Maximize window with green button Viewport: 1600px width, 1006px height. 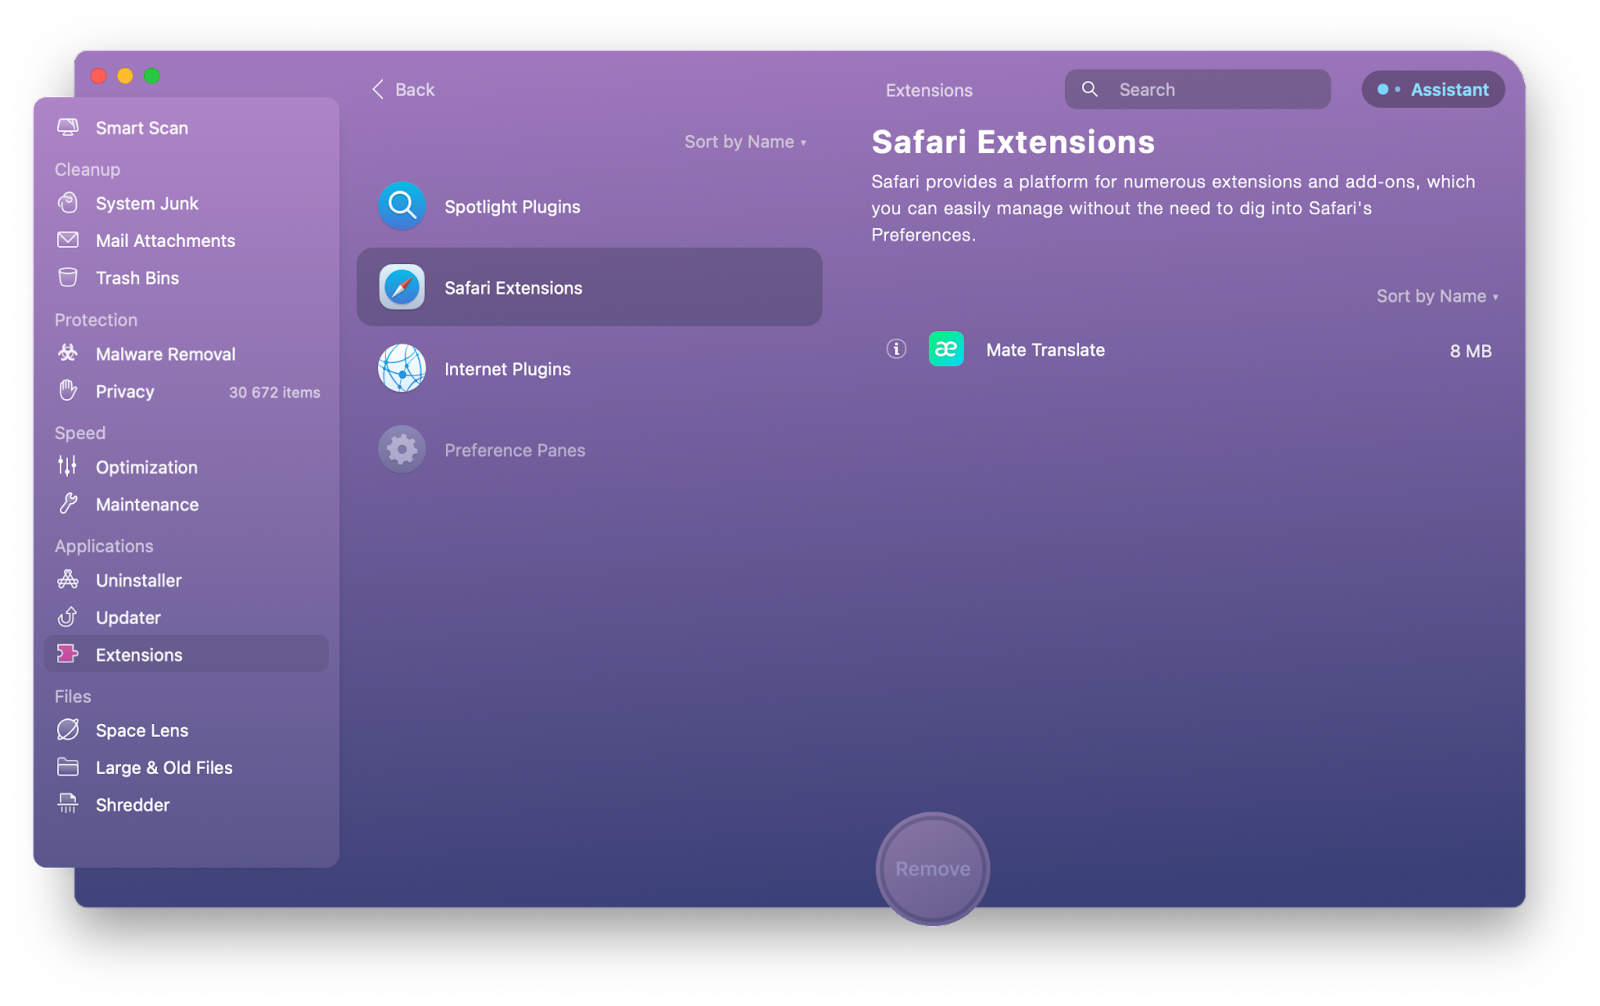coord(152,76)
